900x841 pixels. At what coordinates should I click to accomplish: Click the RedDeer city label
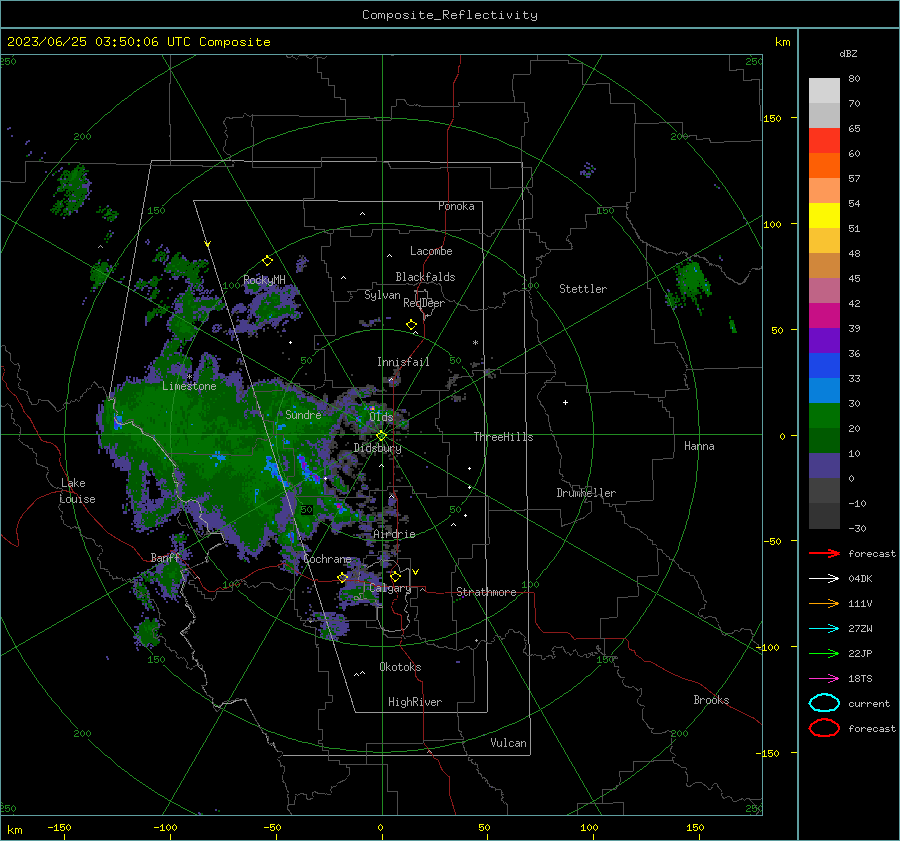coord(424,303)
